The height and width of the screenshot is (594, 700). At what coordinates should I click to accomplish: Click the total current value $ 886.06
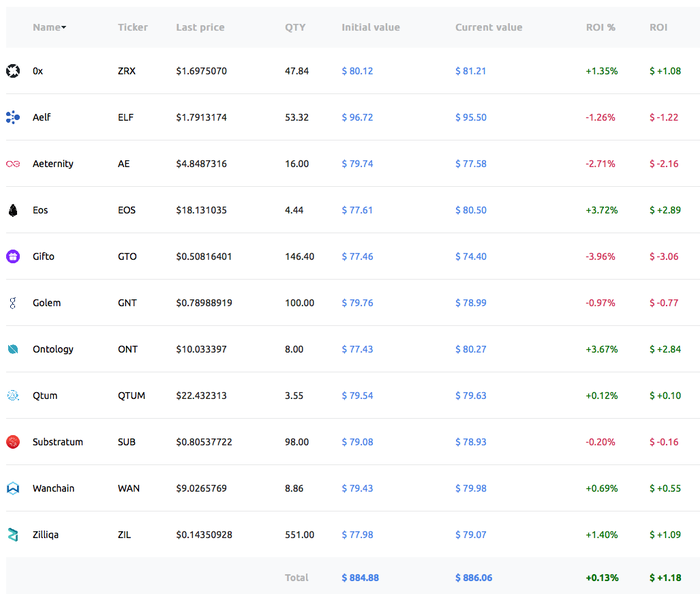474,577
